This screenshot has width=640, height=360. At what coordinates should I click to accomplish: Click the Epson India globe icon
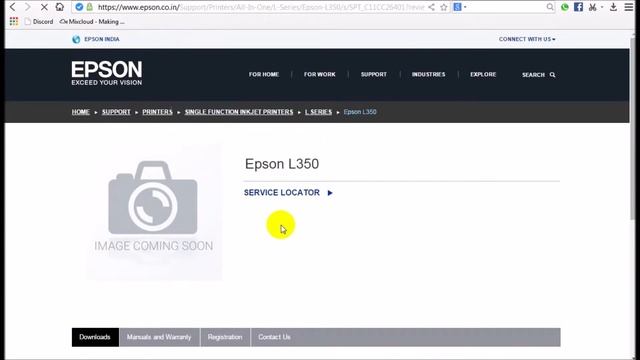pos(76,39)
